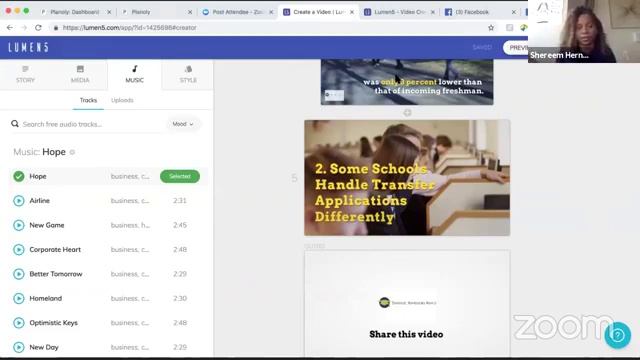Switch to Planoly Dashboard browser tab
The width and height of the screenshot is (640, 360).
[x=75, y=12]
